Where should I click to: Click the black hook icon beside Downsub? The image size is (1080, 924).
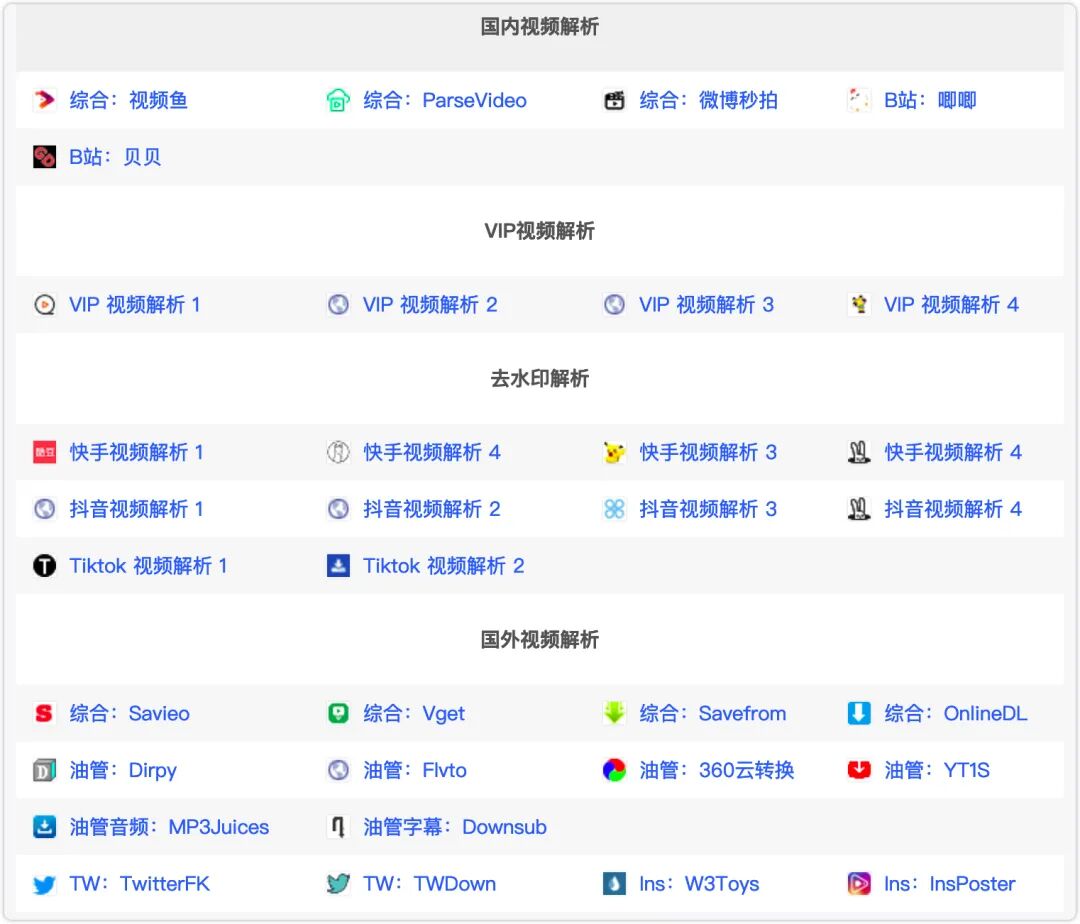(x=338, y=827)
